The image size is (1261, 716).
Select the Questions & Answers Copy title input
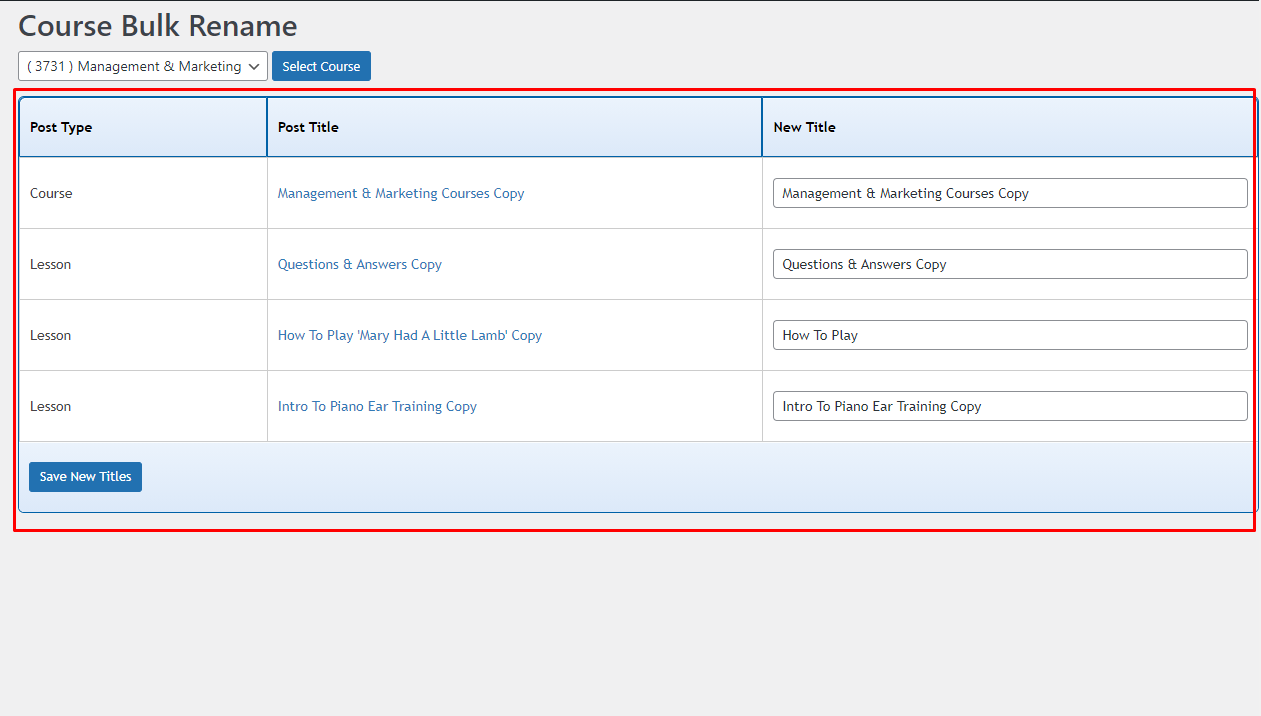(x=1009, y=264)
